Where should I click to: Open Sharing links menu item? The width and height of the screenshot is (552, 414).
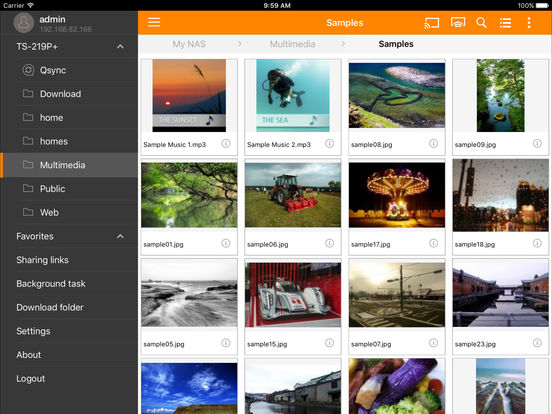pos(42,260)
